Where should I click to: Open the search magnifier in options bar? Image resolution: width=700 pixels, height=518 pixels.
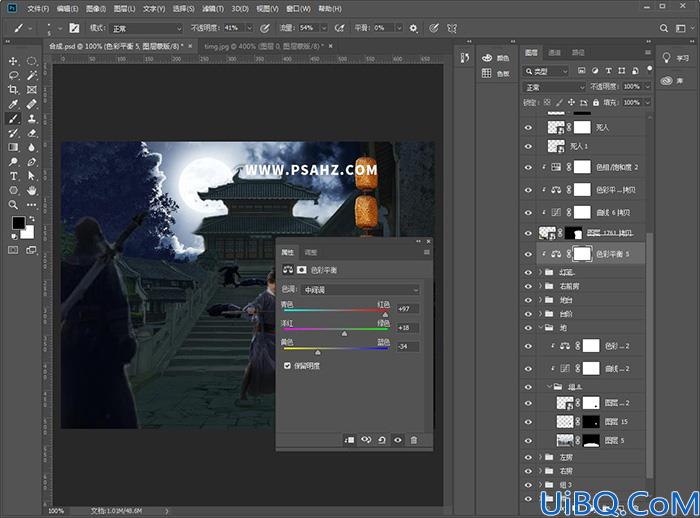pyautogui.click(x=664, y=28)
